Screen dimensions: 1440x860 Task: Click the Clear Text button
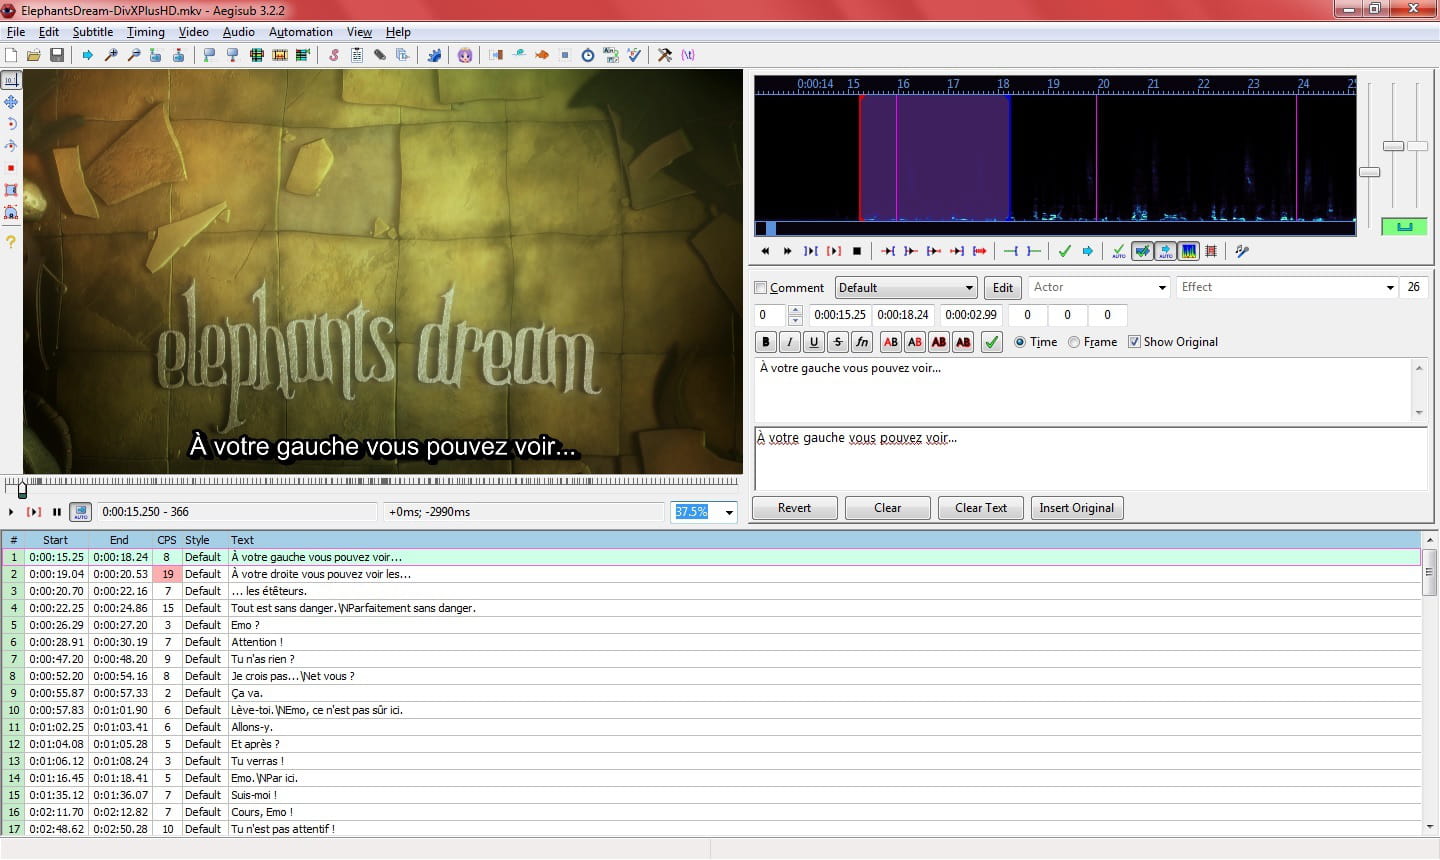[x=980, y=508]
